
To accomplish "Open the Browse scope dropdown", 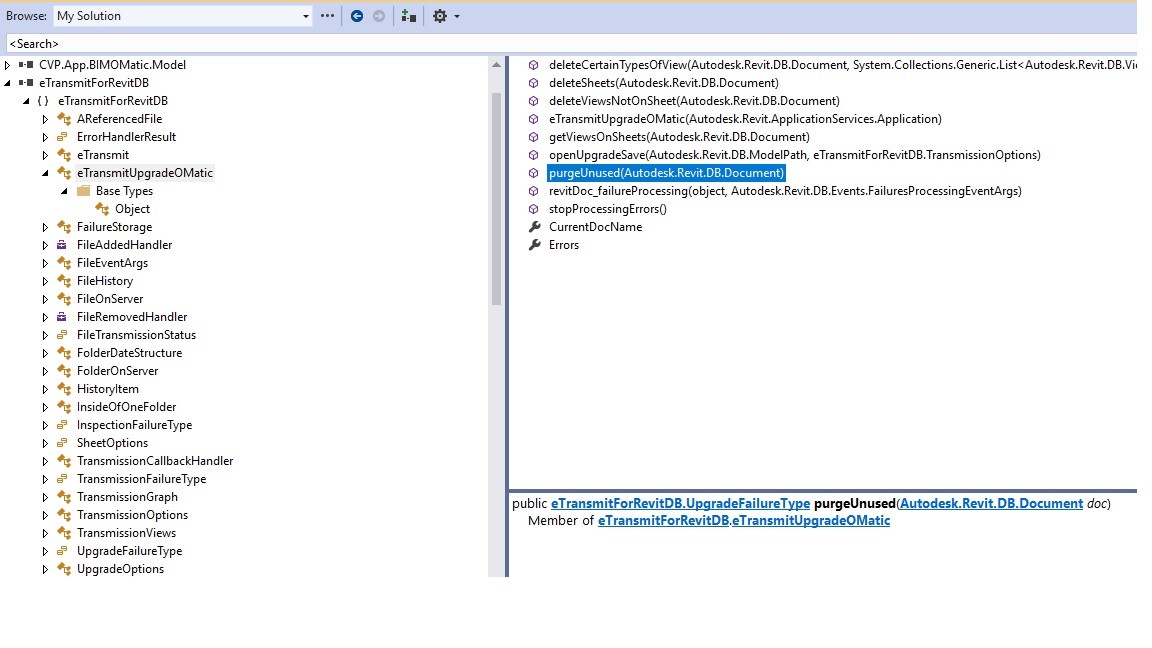I will click(306, 16).
